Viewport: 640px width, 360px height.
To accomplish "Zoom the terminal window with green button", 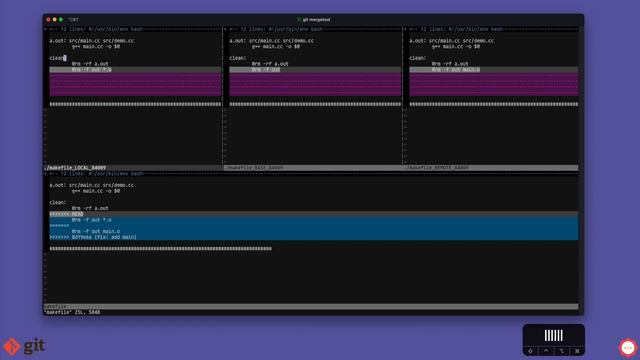I will point(61,19).
